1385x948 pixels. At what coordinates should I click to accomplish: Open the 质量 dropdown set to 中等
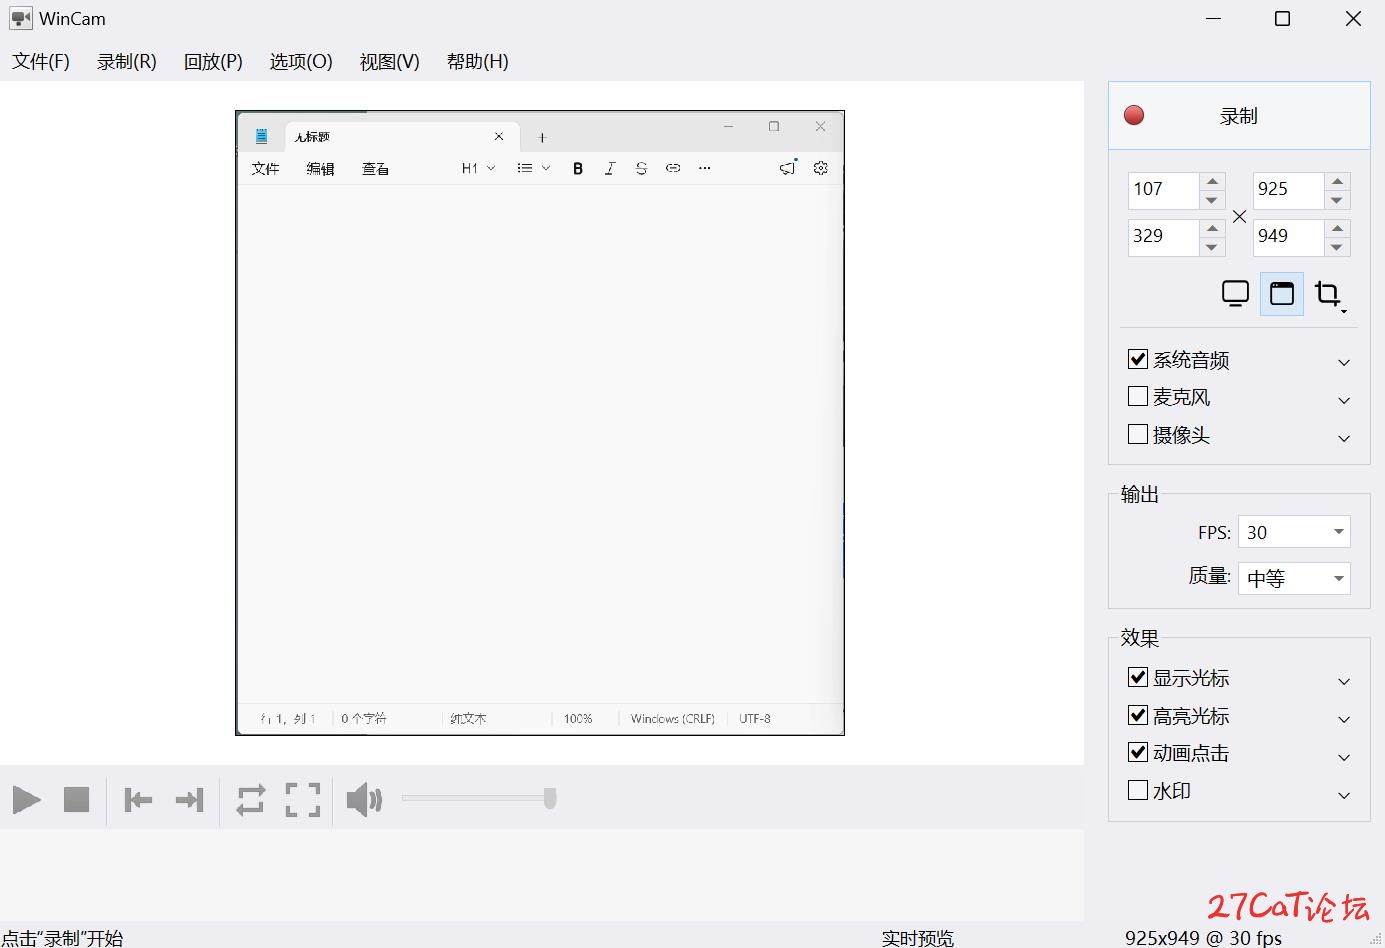coord(1294,578)
